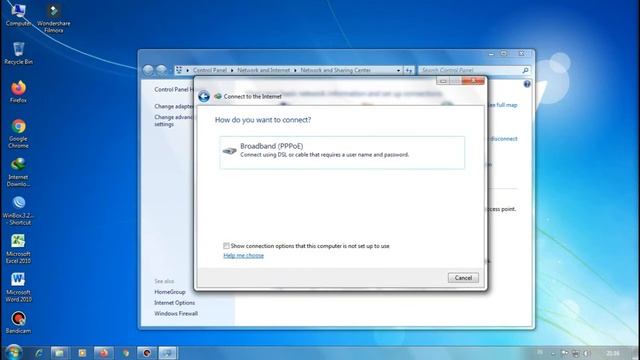
Task: Click the Bandicam taskbar button
Action: tap(147, 353)
